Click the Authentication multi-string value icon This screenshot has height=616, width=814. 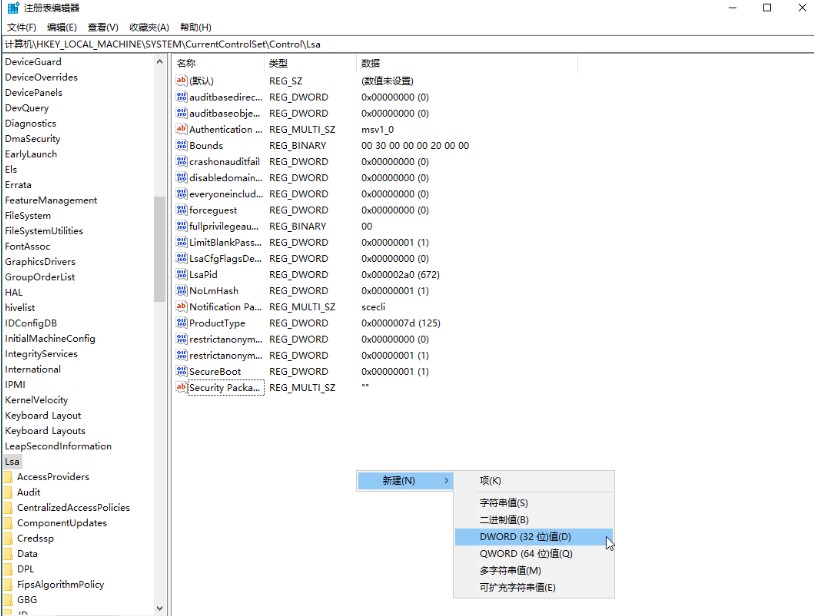pos(183,129)
